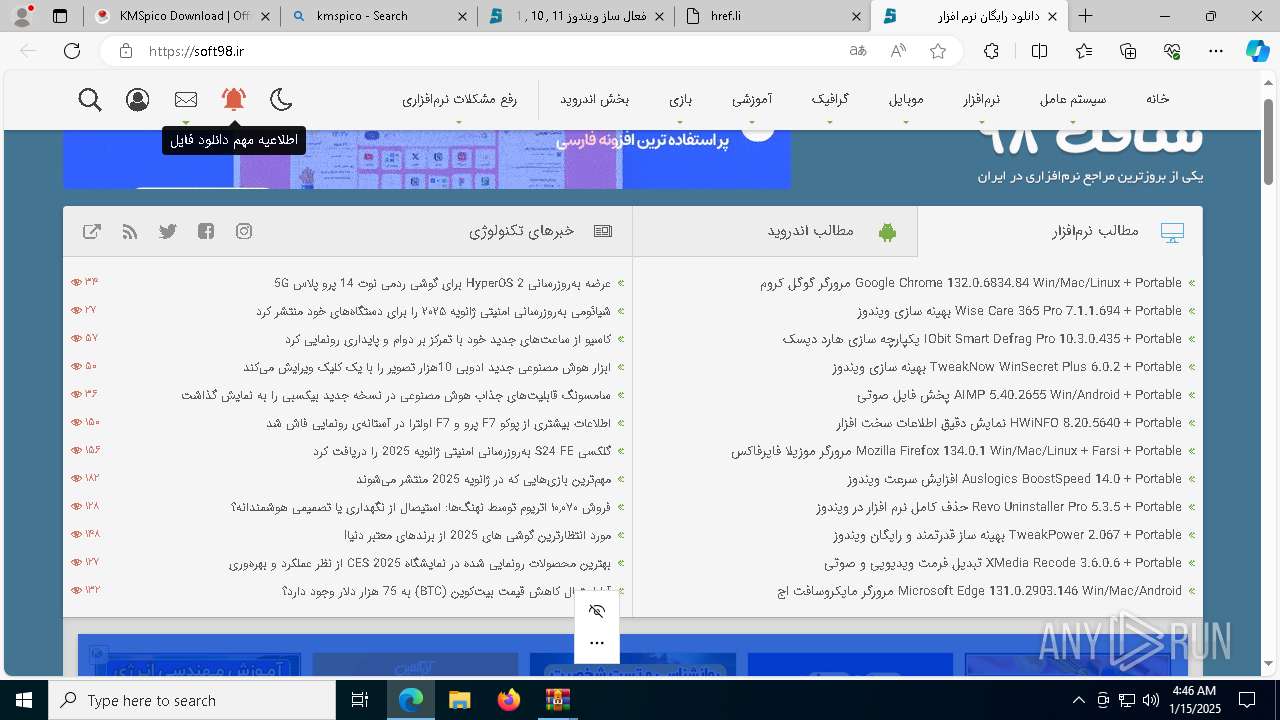The width and height of the screenshot is (1280, 720).
Task: Open Edge settings and more menu
Action: tap(1216, 51)
